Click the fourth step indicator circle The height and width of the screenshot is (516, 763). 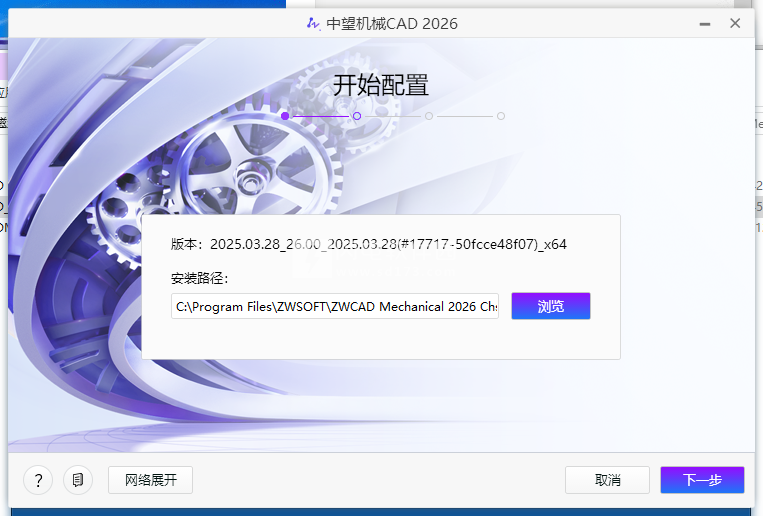[501, 116]
